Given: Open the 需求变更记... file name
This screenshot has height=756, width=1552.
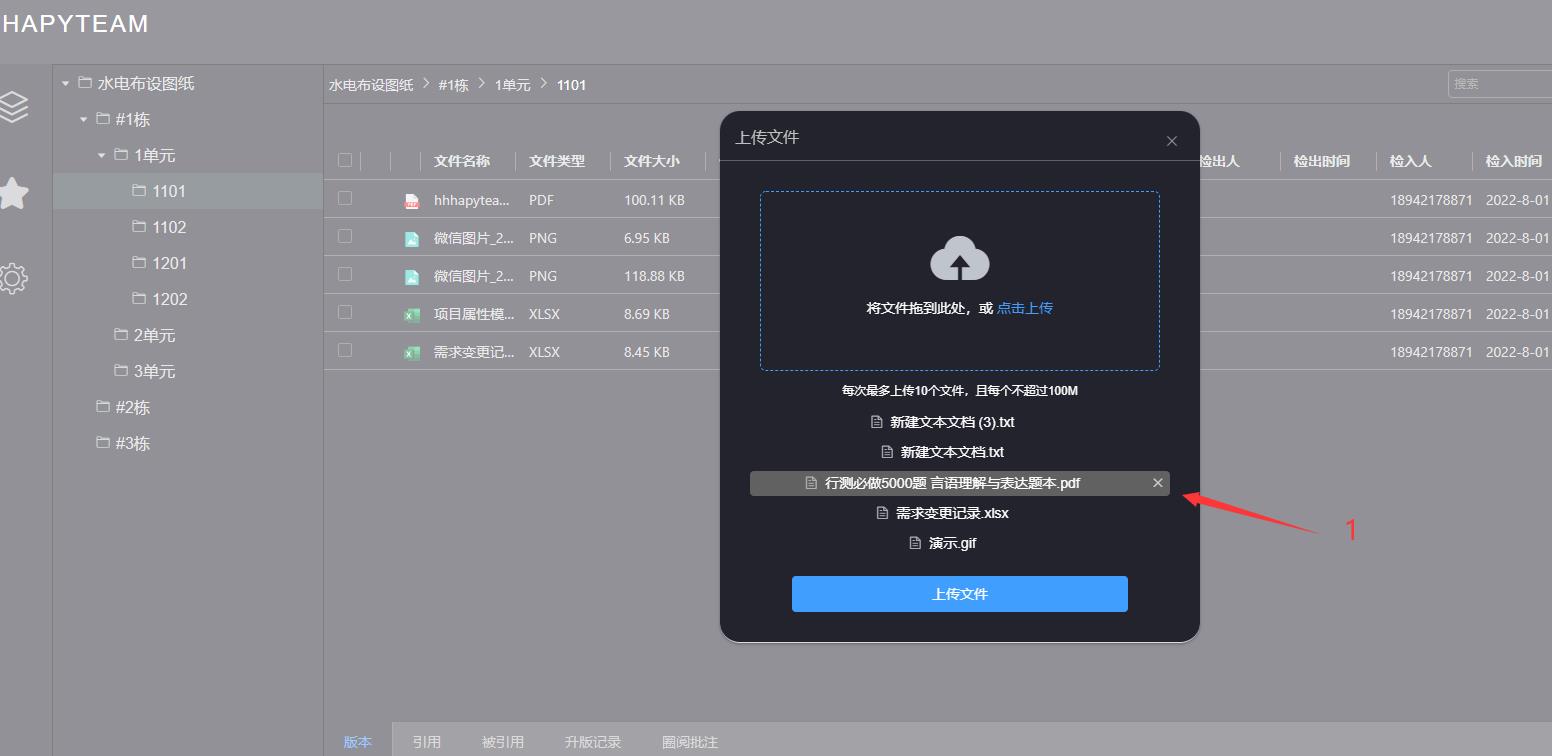Looking at the screenshot, I should tap(474, 352).
